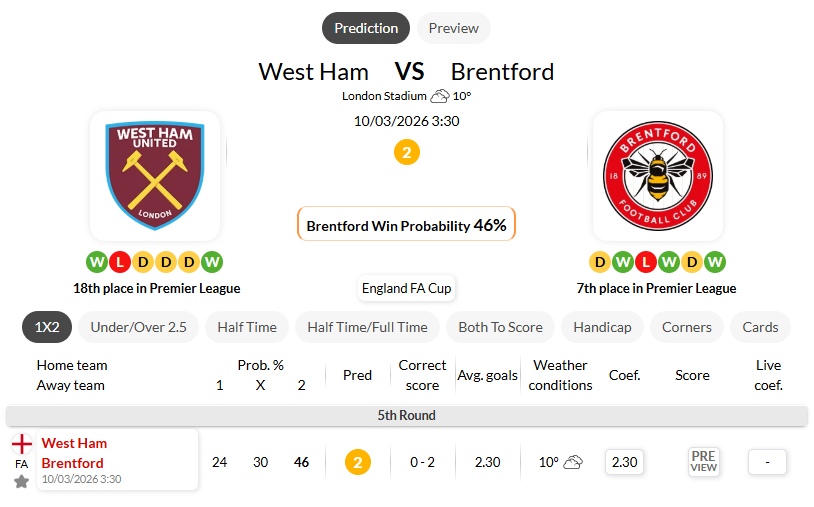Viewport: 814px width, 507px height.
Task: Click the favorite star icon under FA
Action: click(21, 482)
